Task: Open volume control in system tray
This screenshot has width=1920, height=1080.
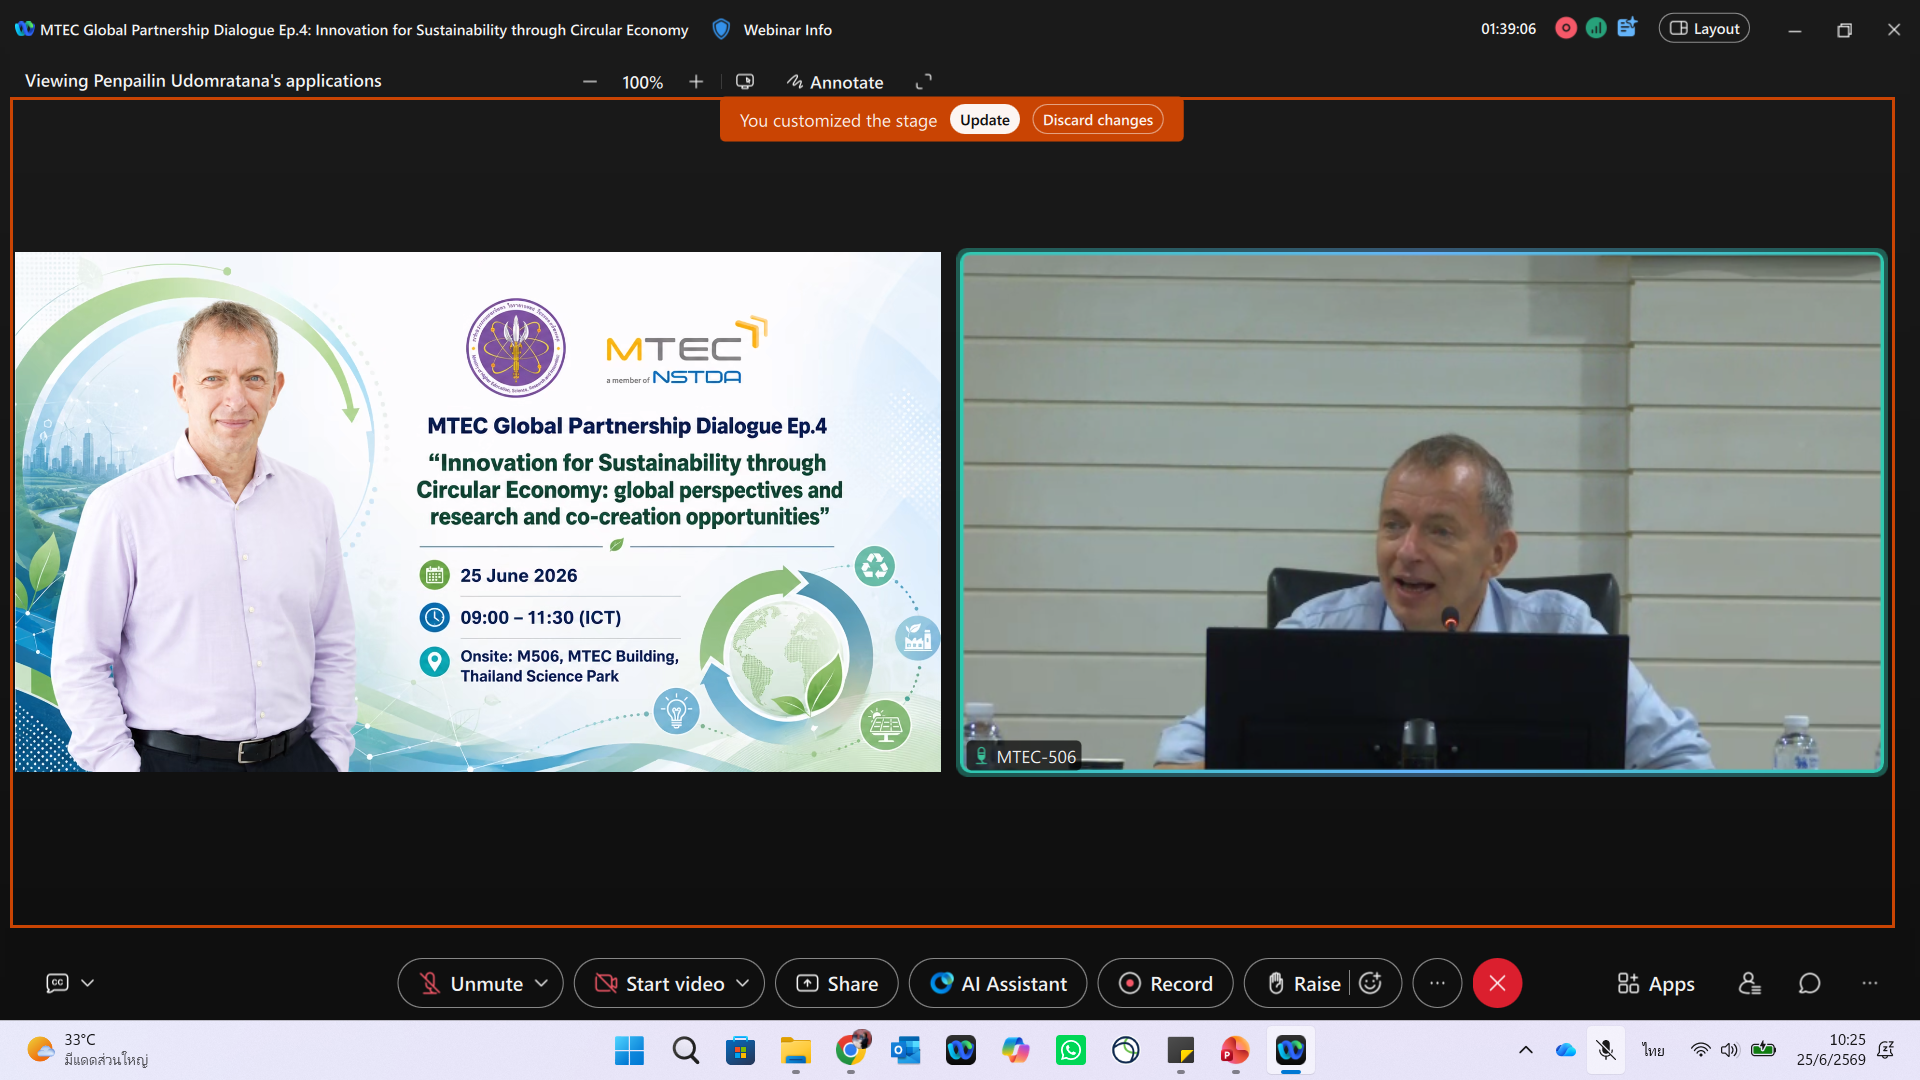Action: 1730,1050
